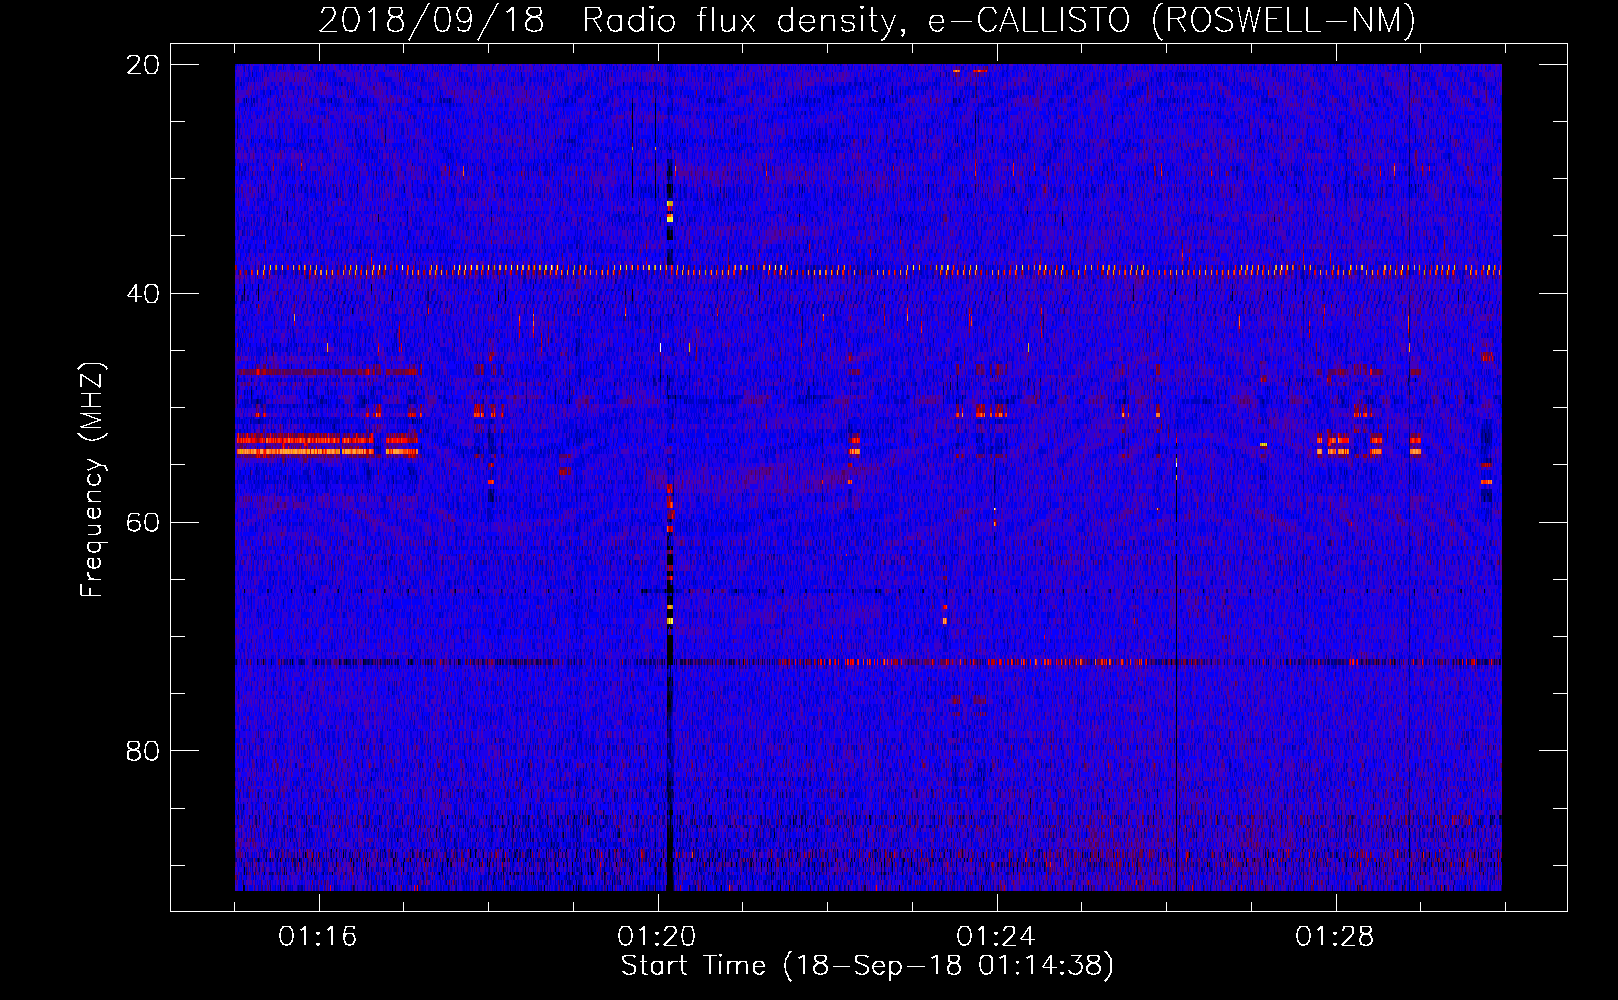Click the 40 MHz frequency tick label
This screenshot has height=1000, width=1618.
pos(142,294)
